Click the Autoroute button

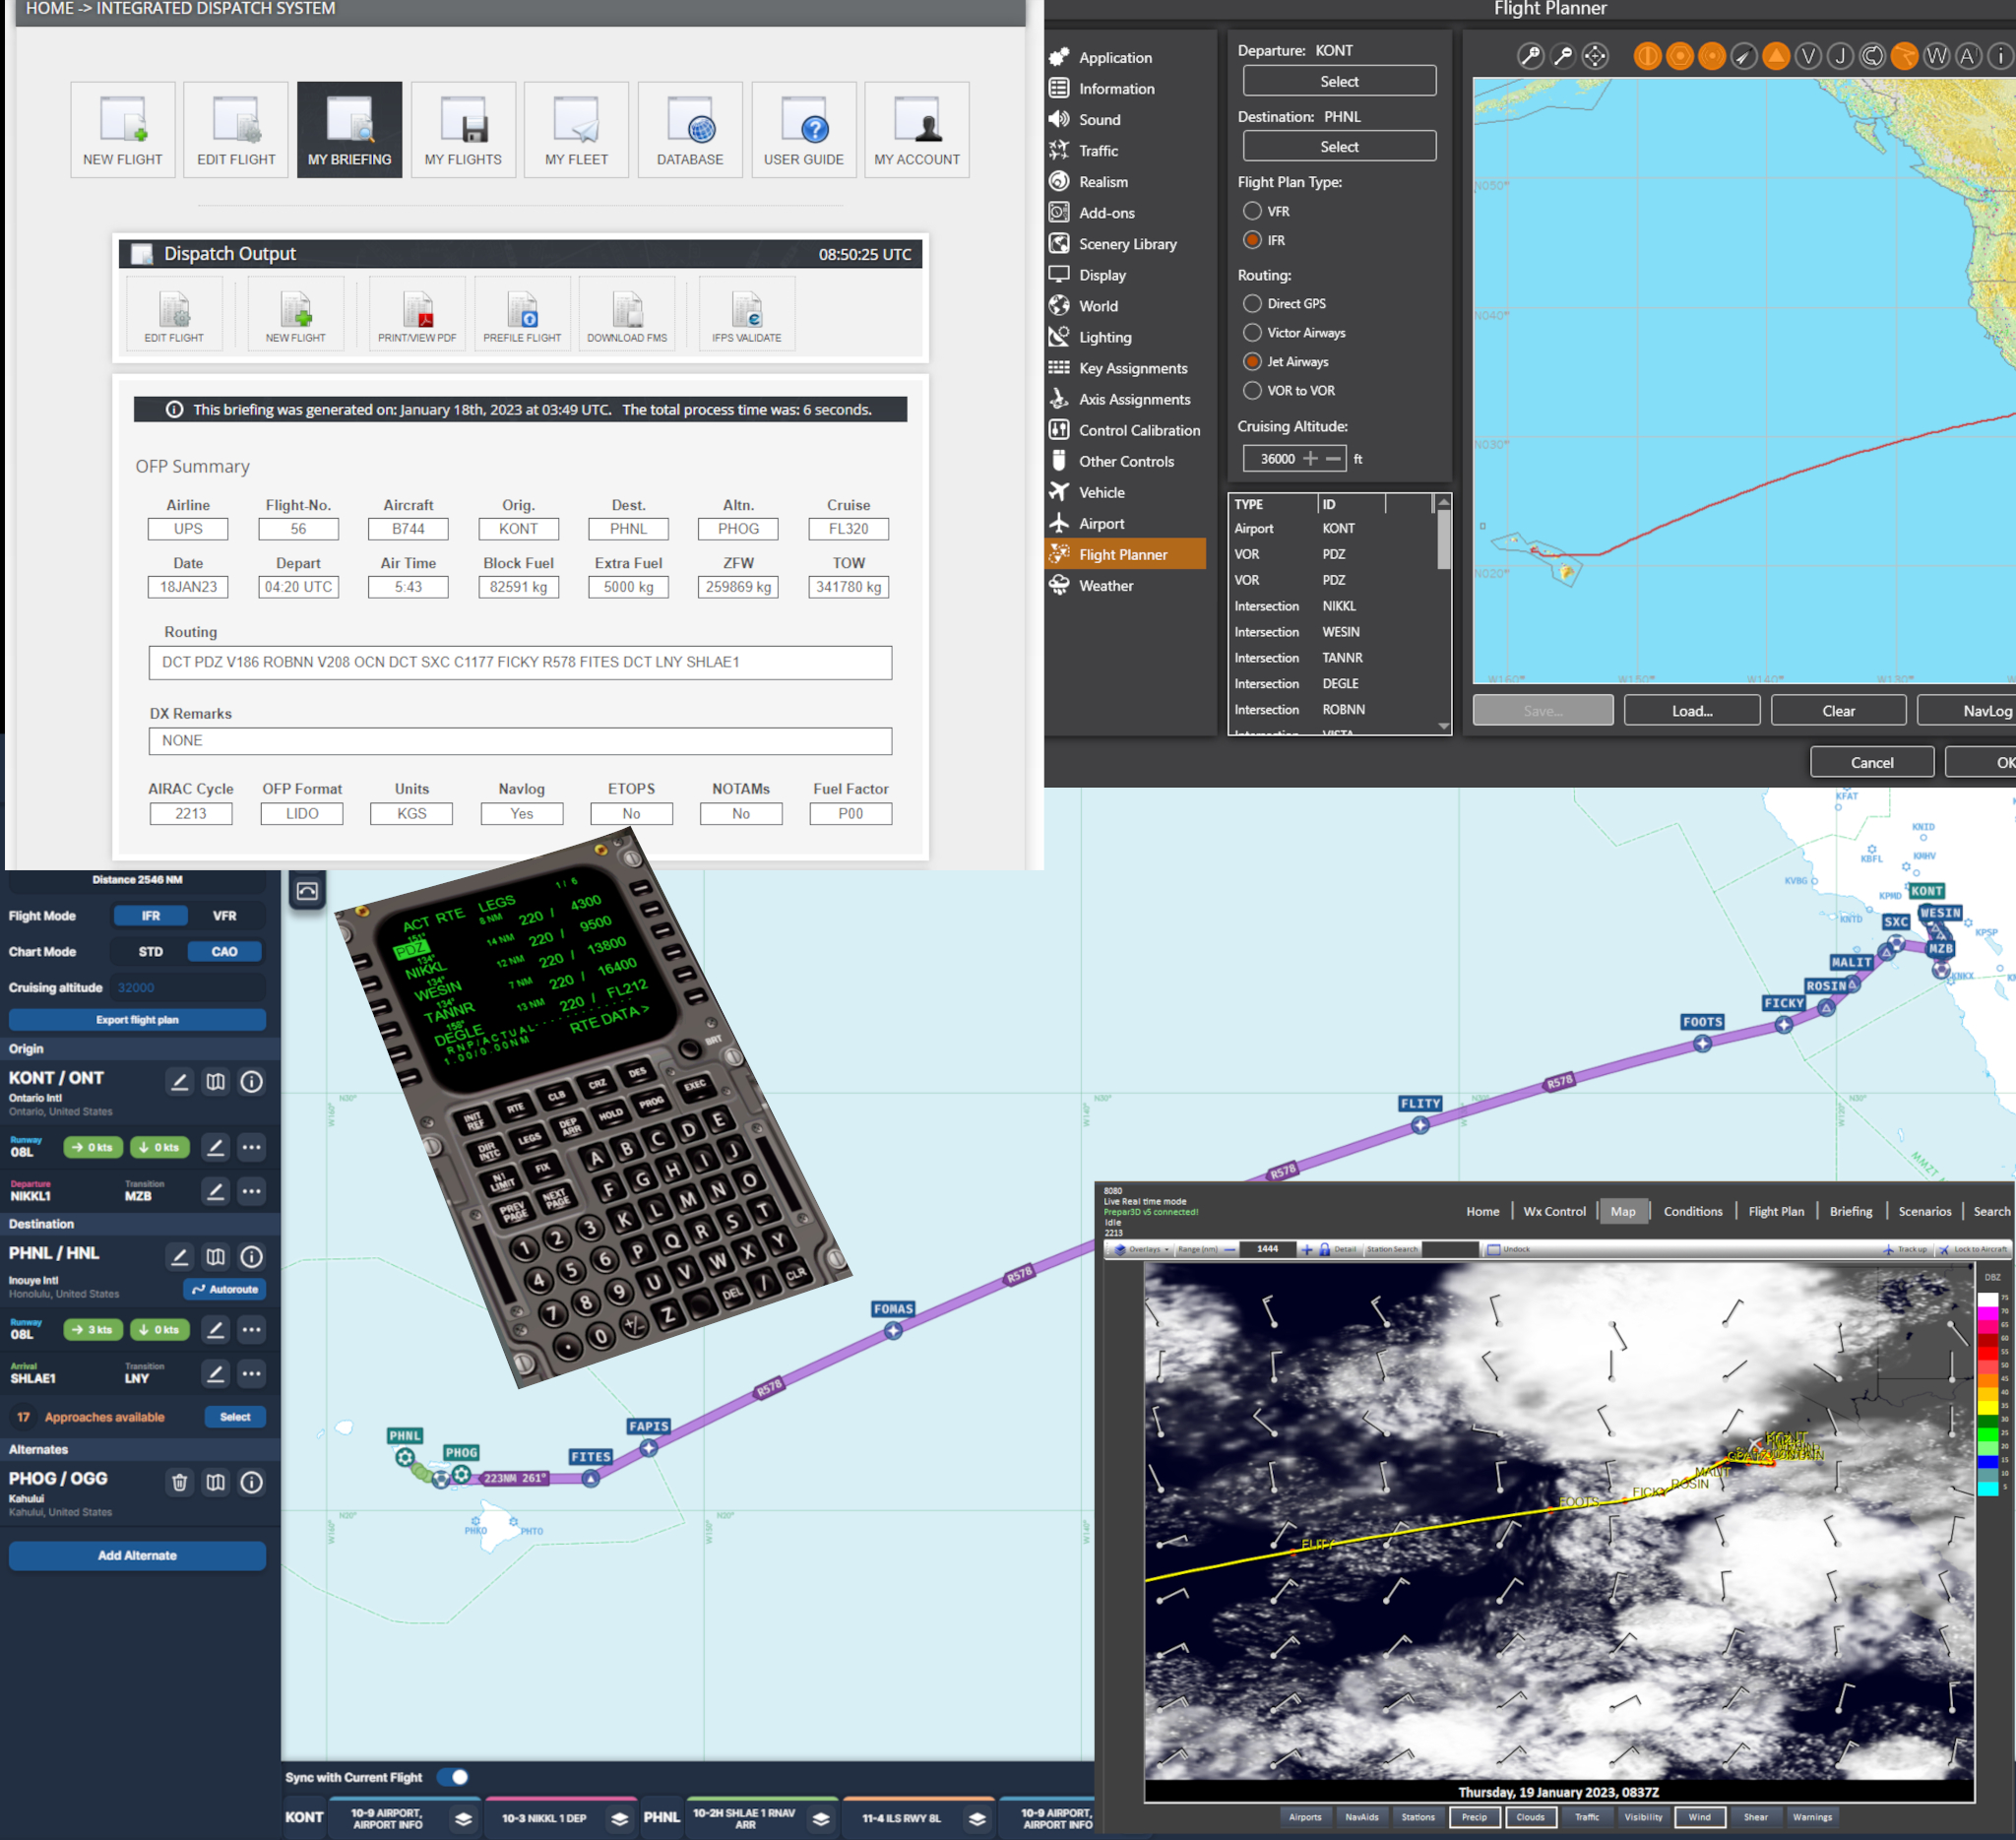225,1289
